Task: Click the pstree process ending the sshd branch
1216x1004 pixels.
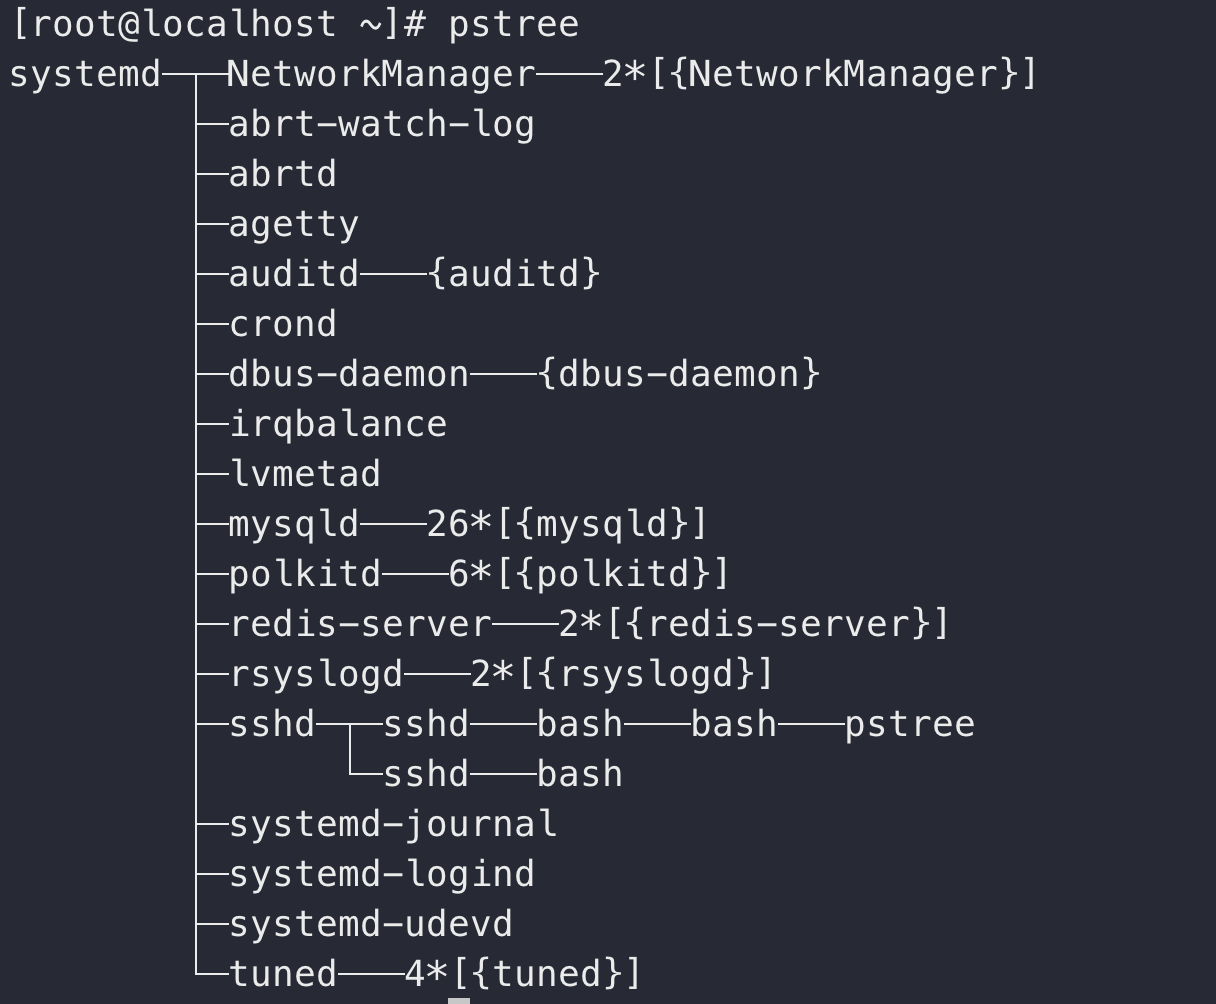Action: [909, 724]
